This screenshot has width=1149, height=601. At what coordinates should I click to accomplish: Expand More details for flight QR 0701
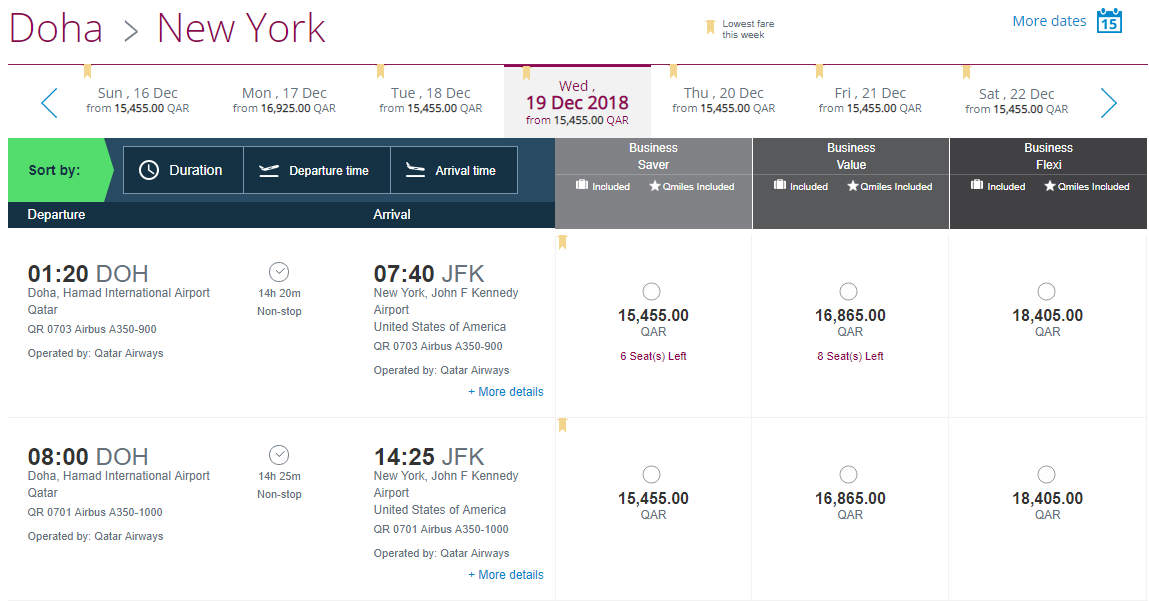click(x=506, y=575)
